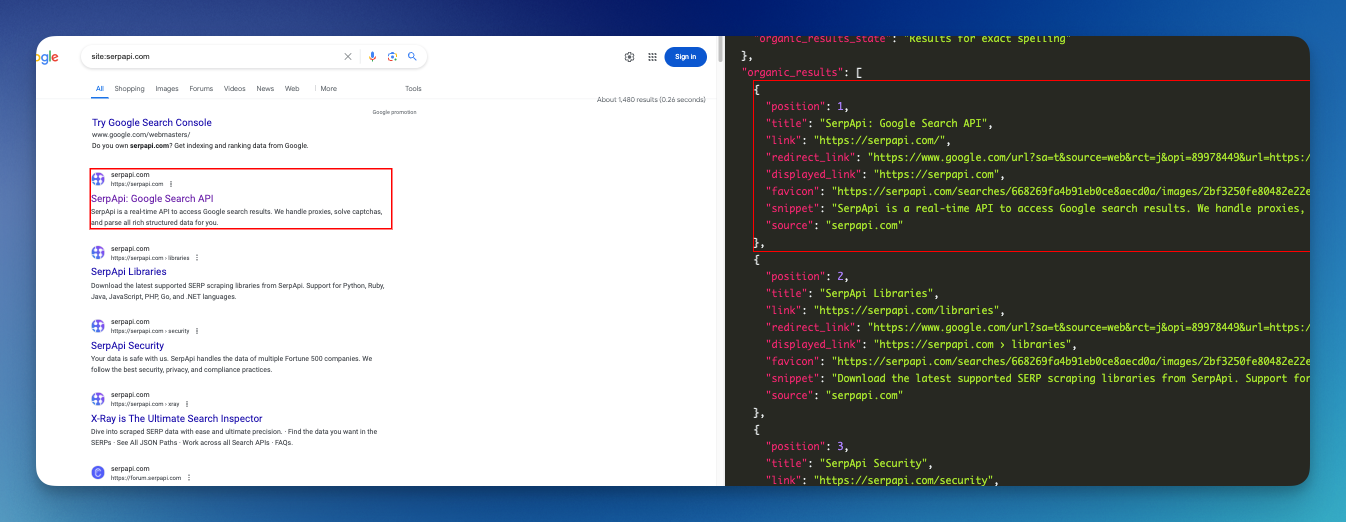The image size is (1346, 522).
Task: Click the Google logo
Action: coord(48,57)
